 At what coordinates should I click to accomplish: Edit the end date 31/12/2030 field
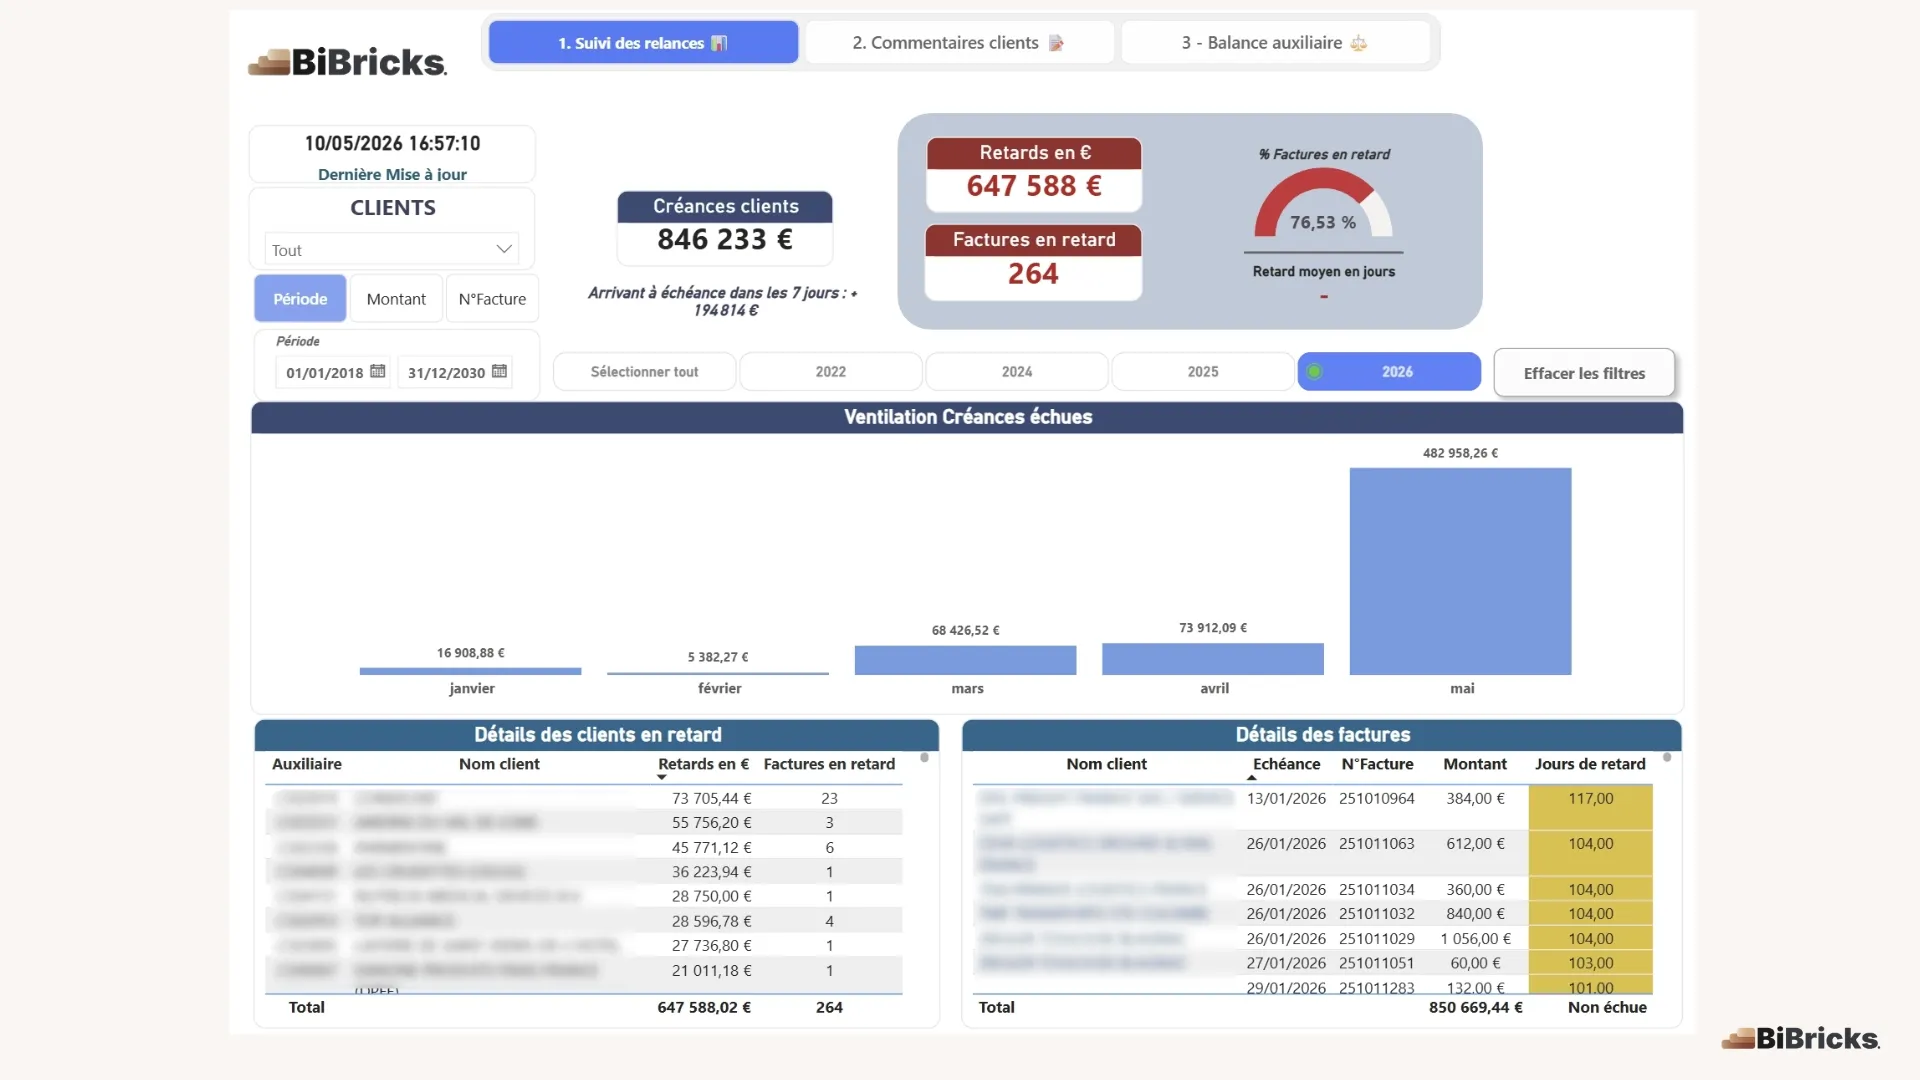tap(446, 372)
